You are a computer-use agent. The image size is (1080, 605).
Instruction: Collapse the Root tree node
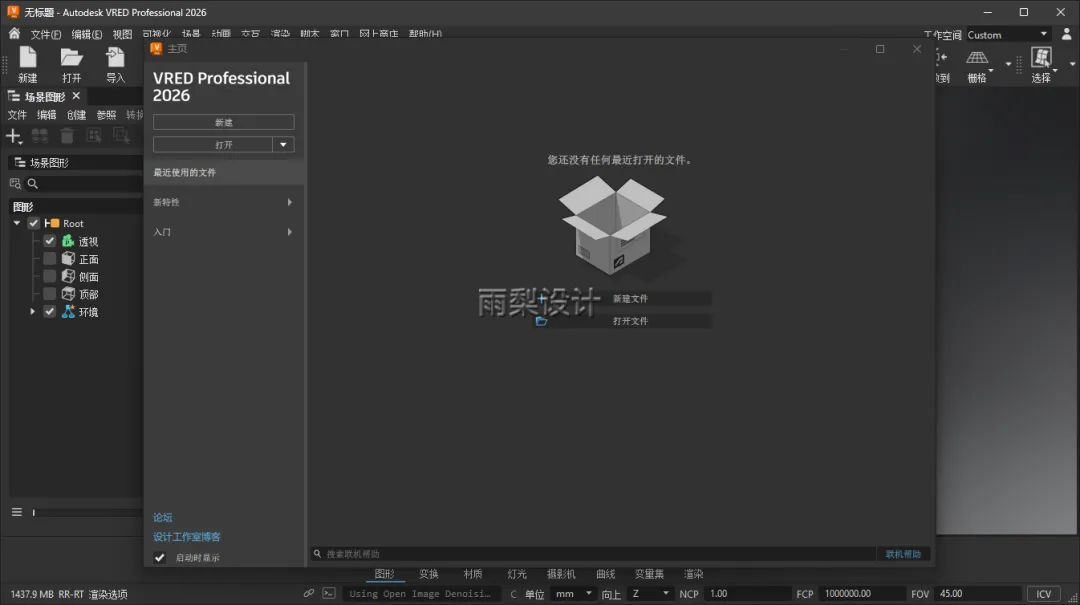(17, 223)
